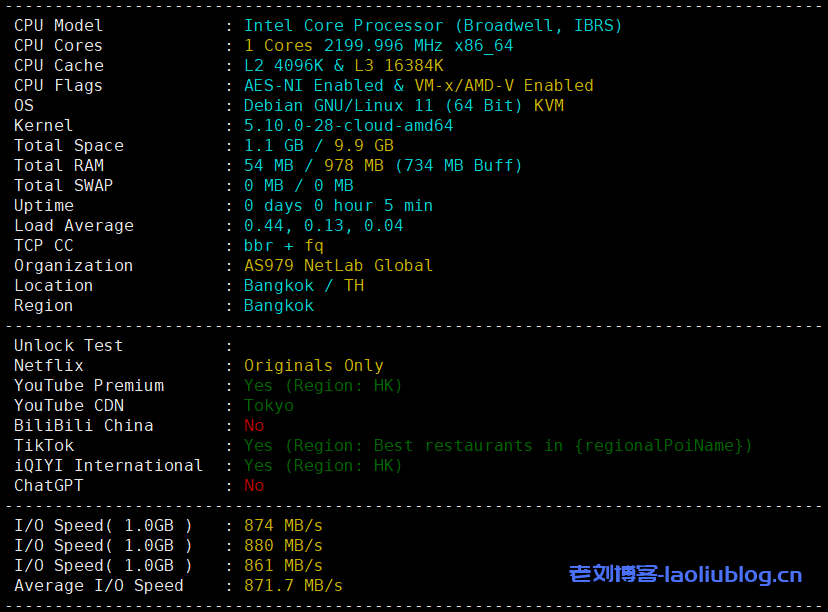Click the 874 MB/s I/O speed value
This screenshot has height=612, width=828.
coord(283,526)
